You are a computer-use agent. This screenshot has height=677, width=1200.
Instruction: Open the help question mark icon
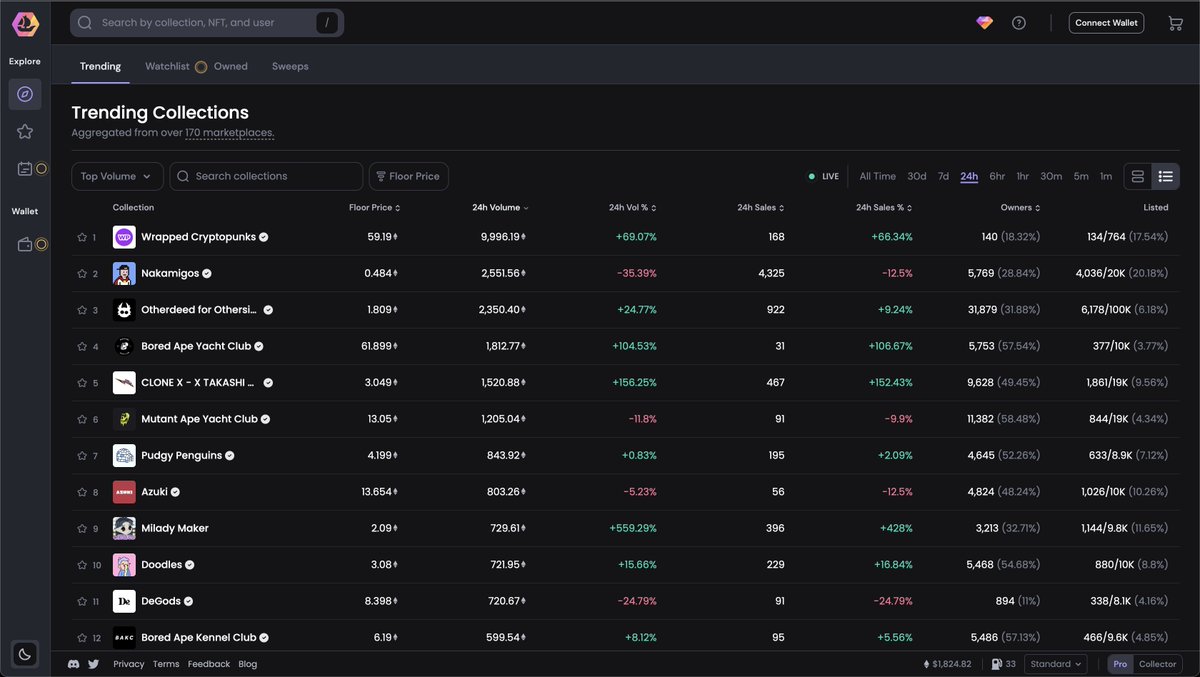pos(1019,22)
